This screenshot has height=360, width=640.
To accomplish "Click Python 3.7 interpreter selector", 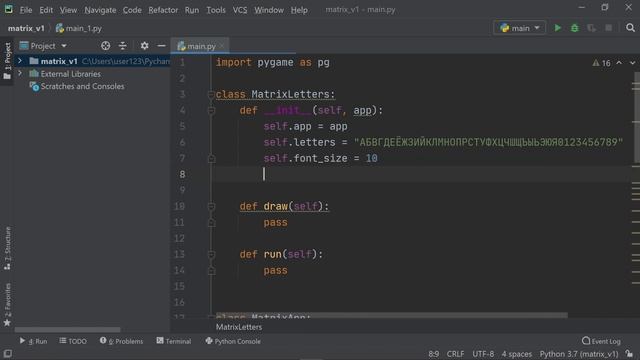I will pos(579,354).
